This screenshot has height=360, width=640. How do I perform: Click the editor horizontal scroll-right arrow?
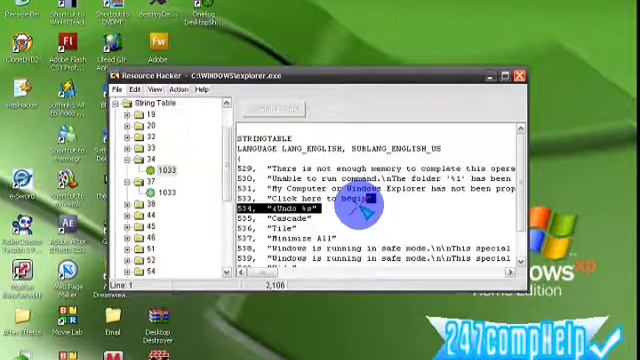(x=510, y=272)
